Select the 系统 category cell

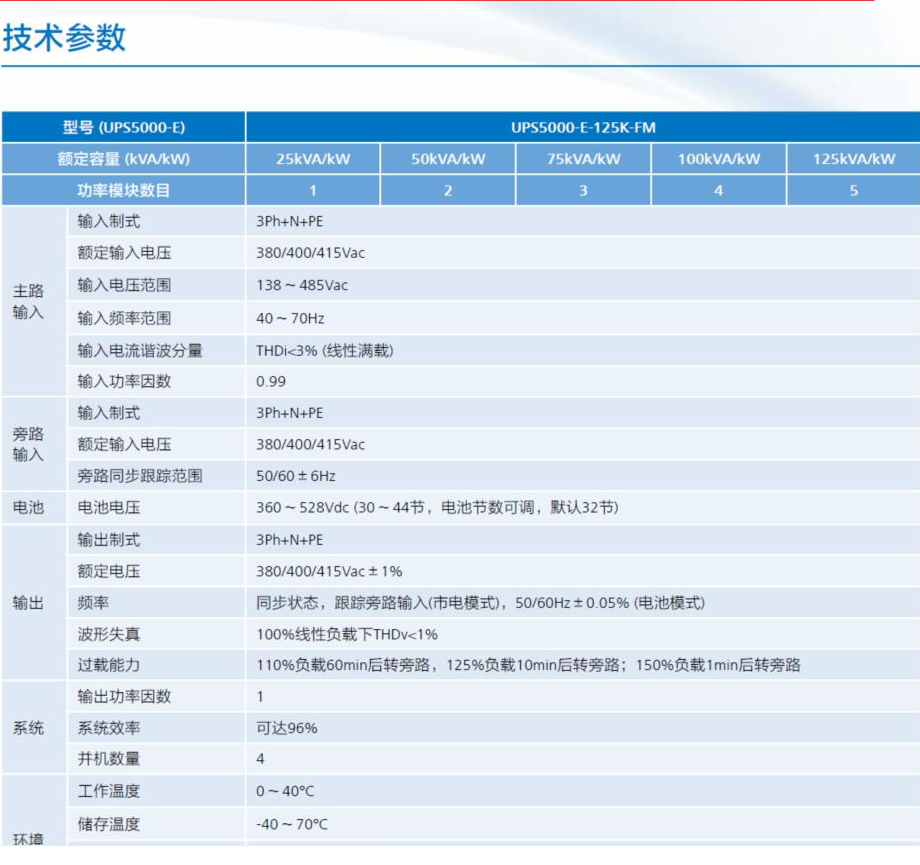pos(33,728)
